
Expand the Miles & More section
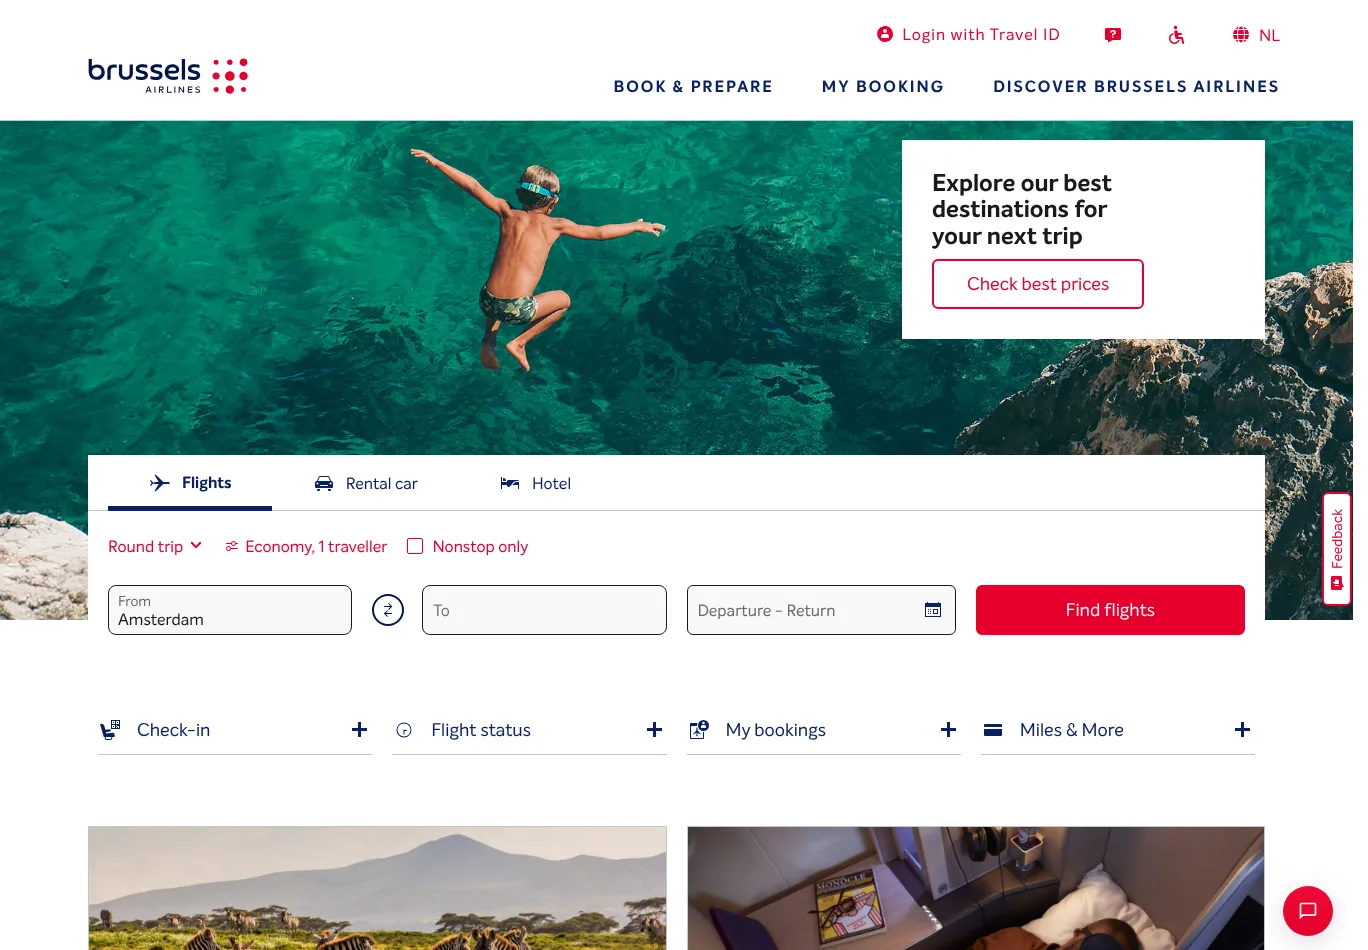pyautogui.click(x=1118, y=730)
